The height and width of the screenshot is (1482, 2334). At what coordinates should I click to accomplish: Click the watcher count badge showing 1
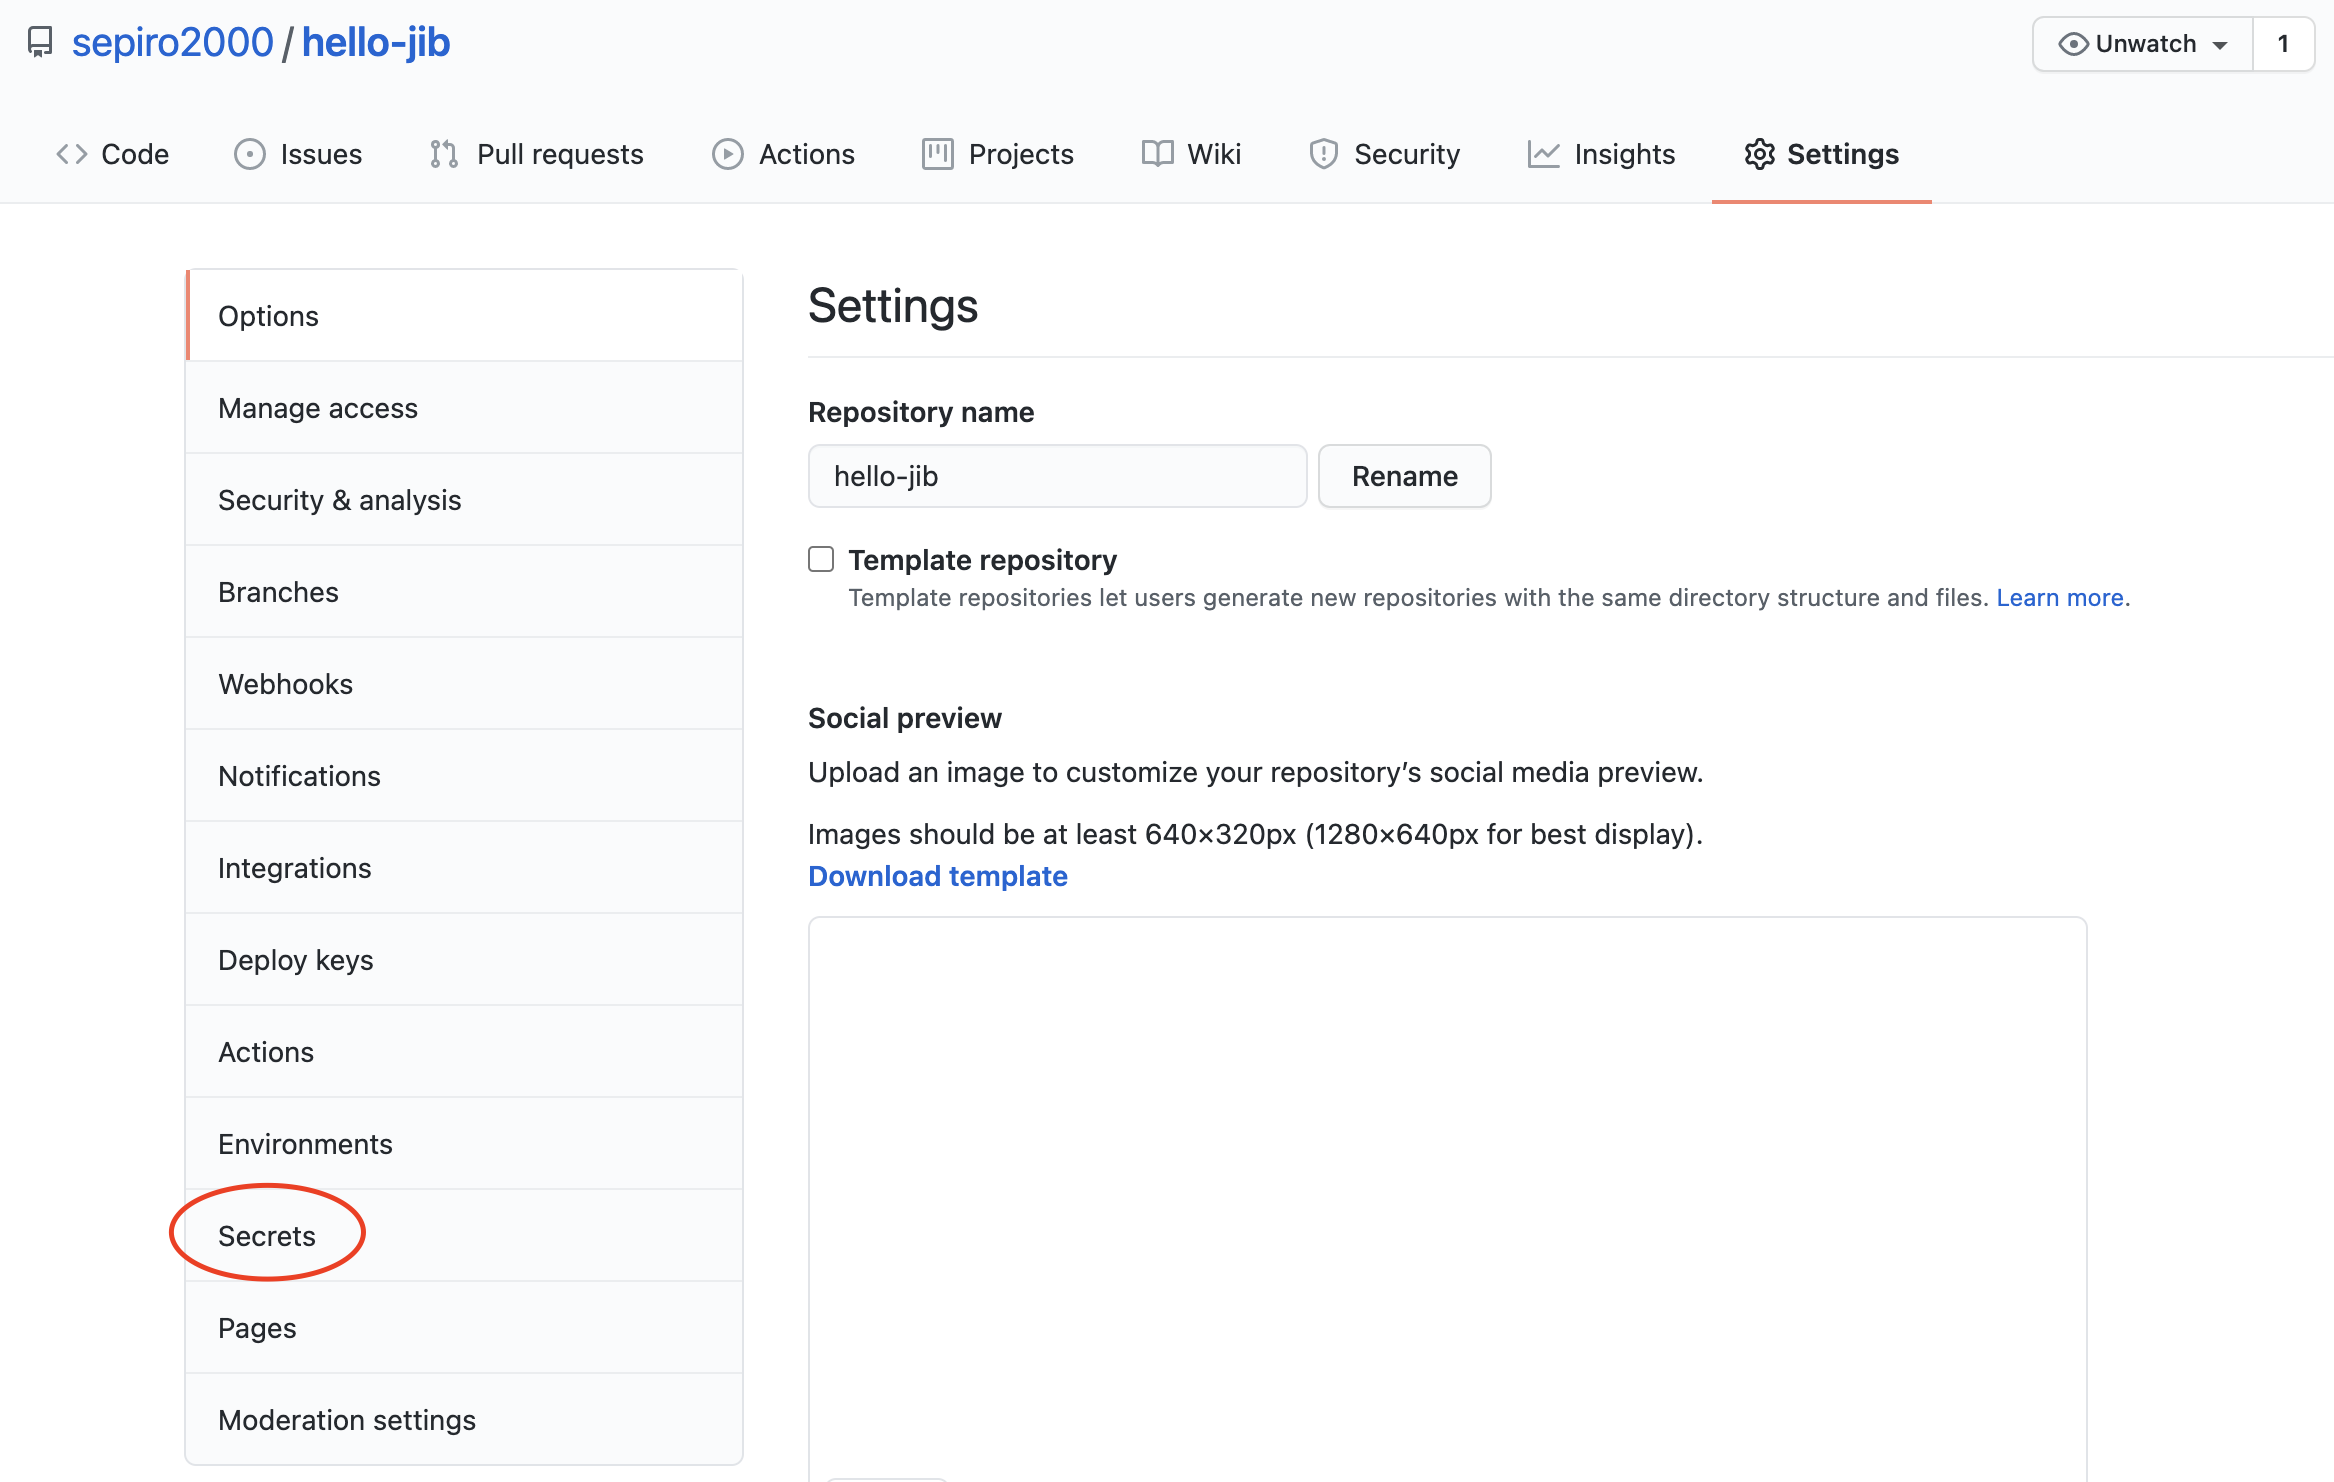coord(2283,44)
